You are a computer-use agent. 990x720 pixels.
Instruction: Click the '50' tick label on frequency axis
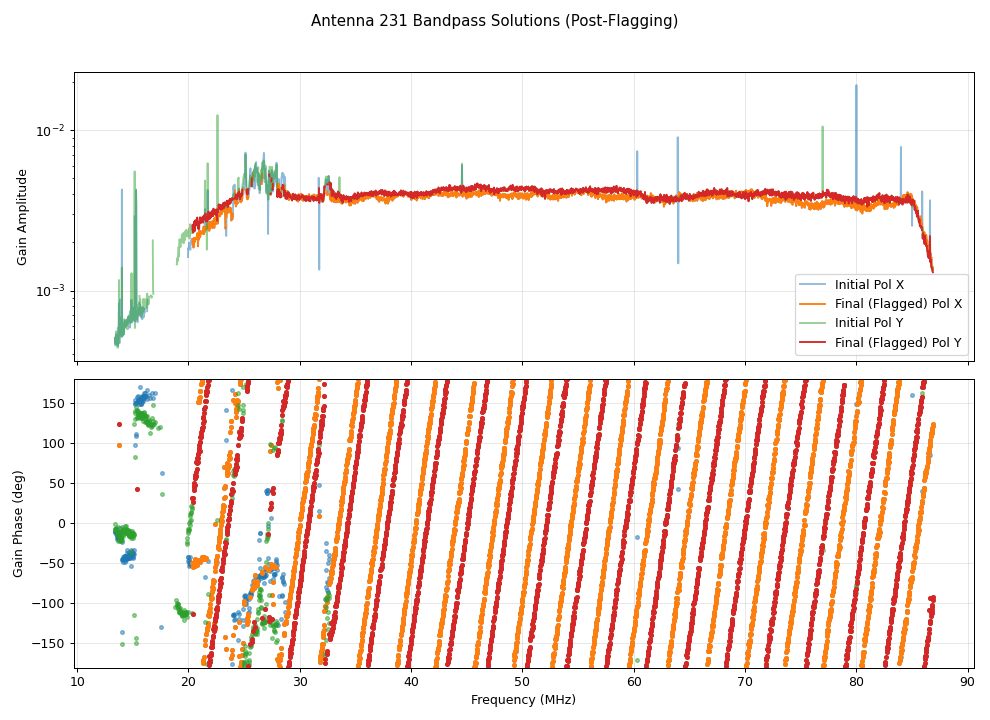523,682
